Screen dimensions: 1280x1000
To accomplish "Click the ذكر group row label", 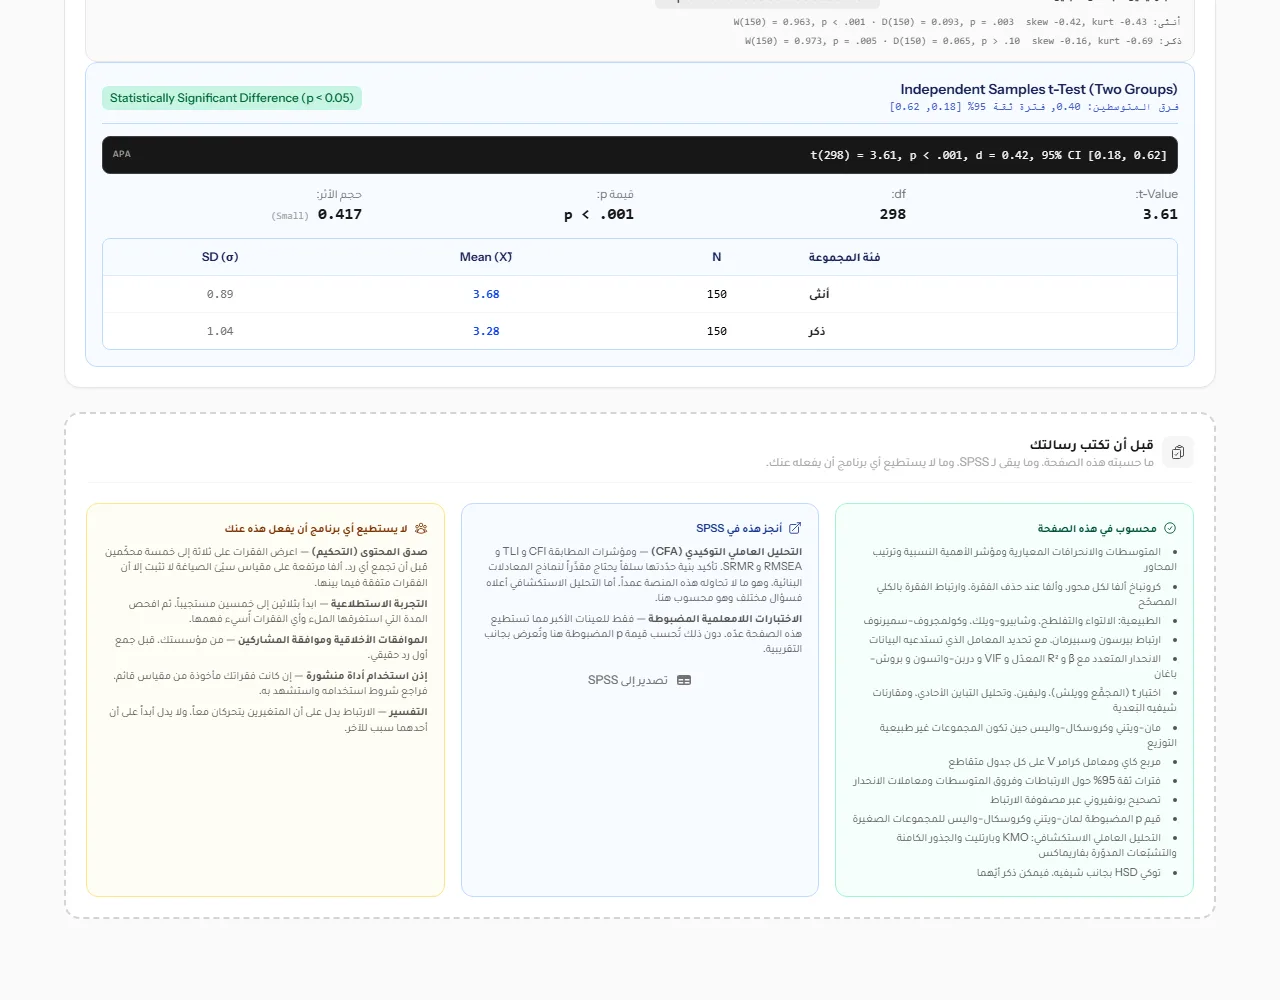I will 817,331.
